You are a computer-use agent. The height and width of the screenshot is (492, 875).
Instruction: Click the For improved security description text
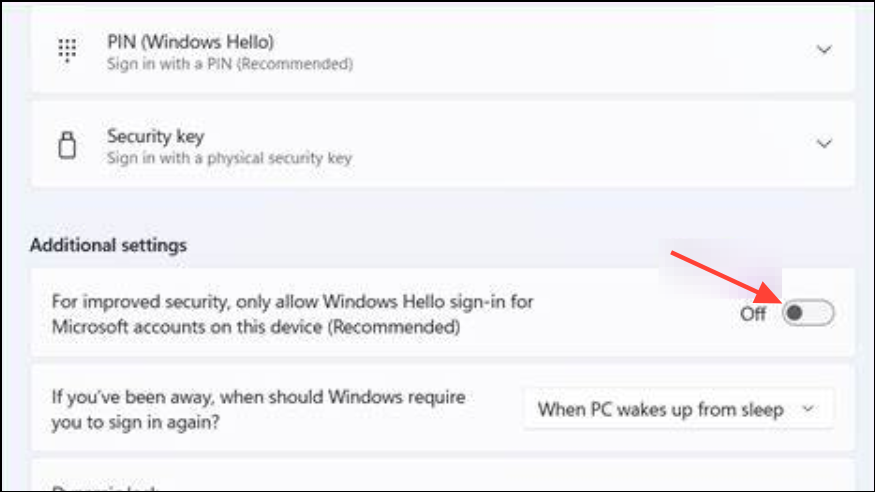click(292, 314)
